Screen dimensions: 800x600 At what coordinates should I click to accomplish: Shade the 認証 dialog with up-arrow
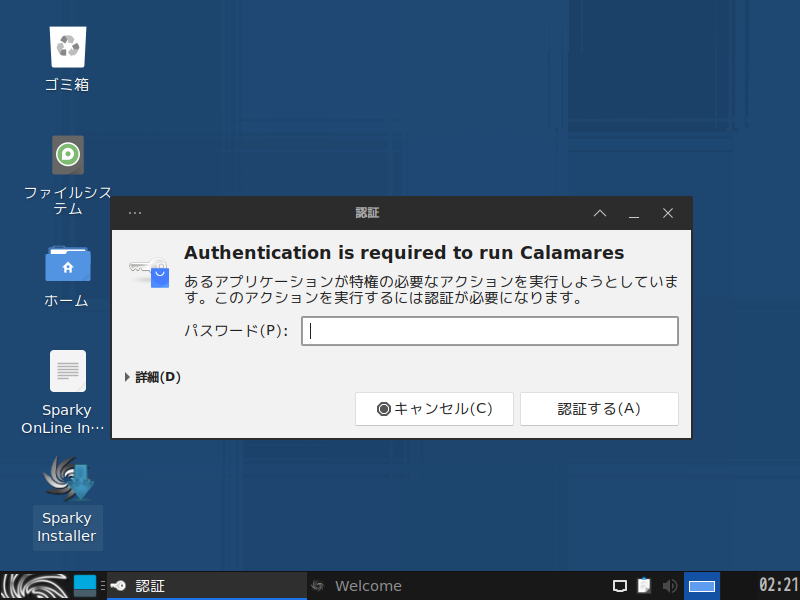coord(600,213)
